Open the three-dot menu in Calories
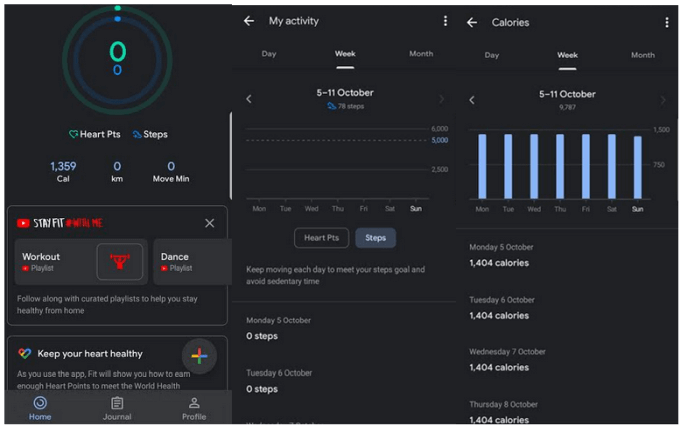This screenshot has height=426, width=680. click(667, 22)
